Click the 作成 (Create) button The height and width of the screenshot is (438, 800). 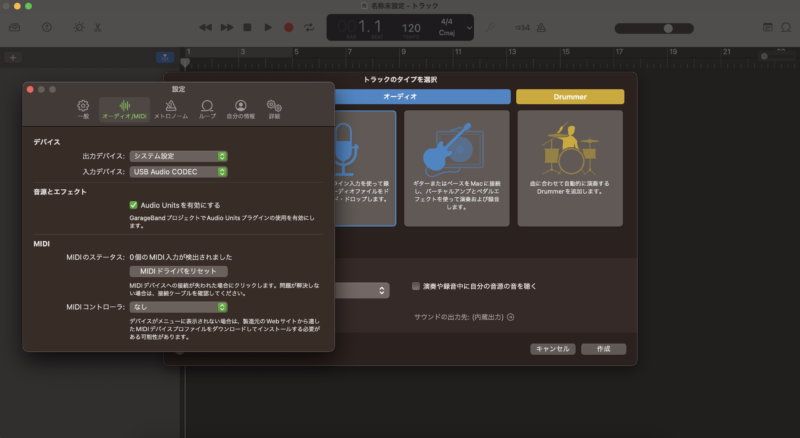pyautogui.click(x=603, y=349)
